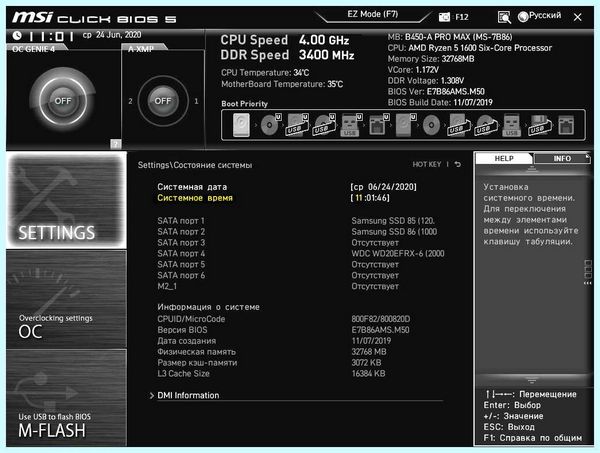The width and height of the screenshot is (600, 453).
Task: Select the M2_1 row
Action: tap(300, 286)
